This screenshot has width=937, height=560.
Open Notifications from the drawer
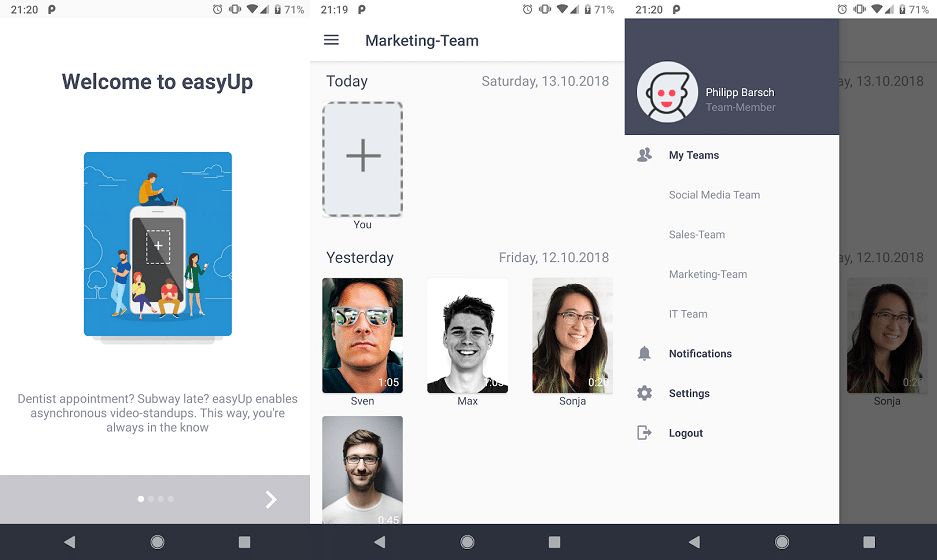pos(700,354)
